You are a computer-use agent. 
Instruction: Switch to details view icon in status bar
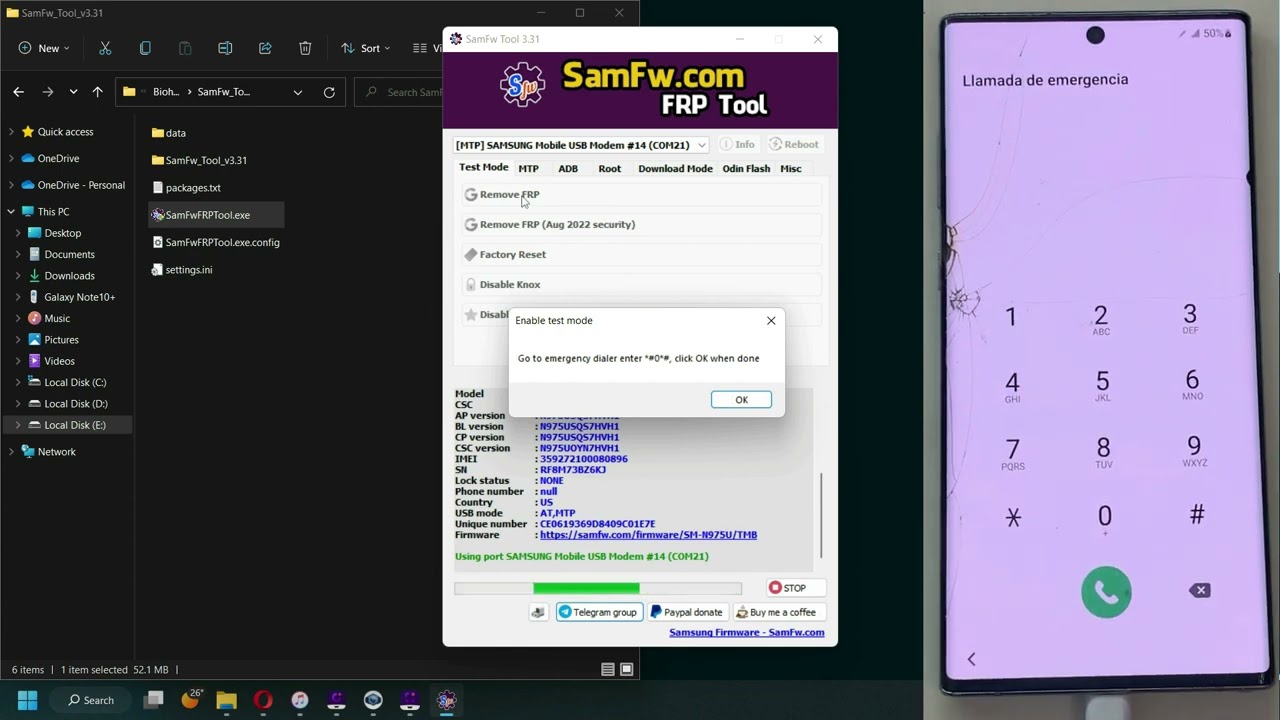pyautogui.click(x=607, y=670)
